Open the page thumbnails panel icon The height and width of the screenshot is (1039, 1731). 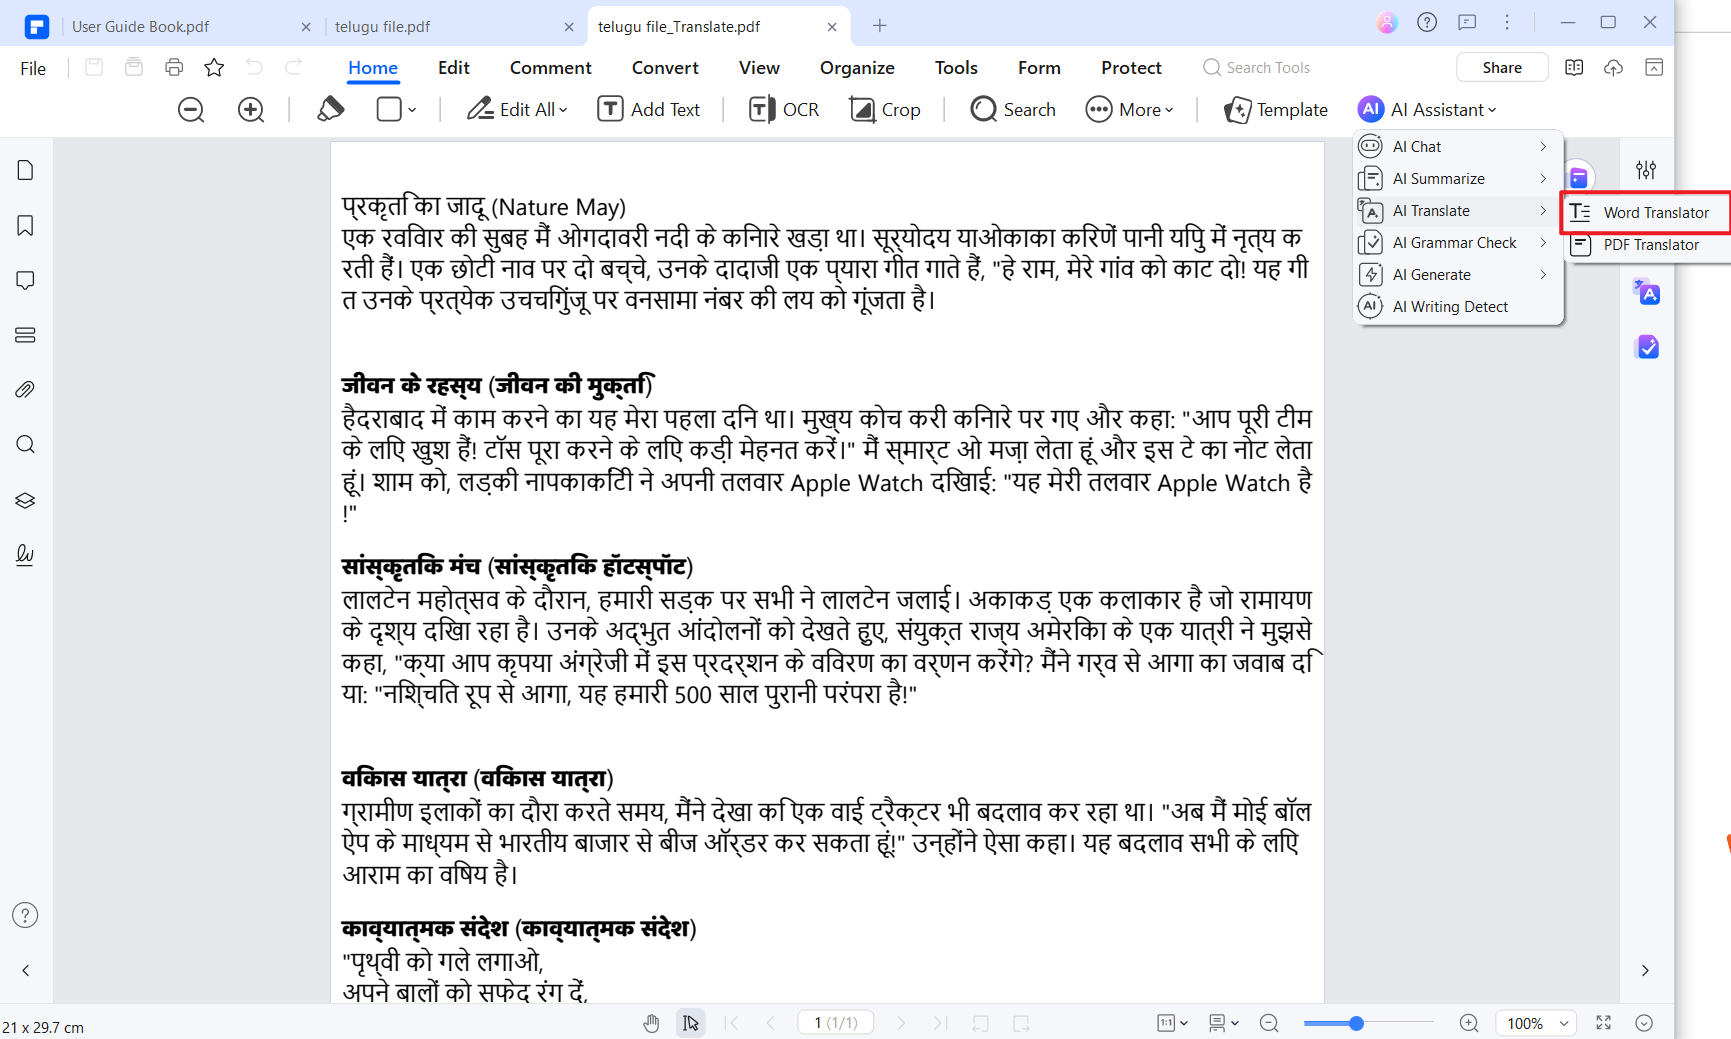click(x=26, y=170)
